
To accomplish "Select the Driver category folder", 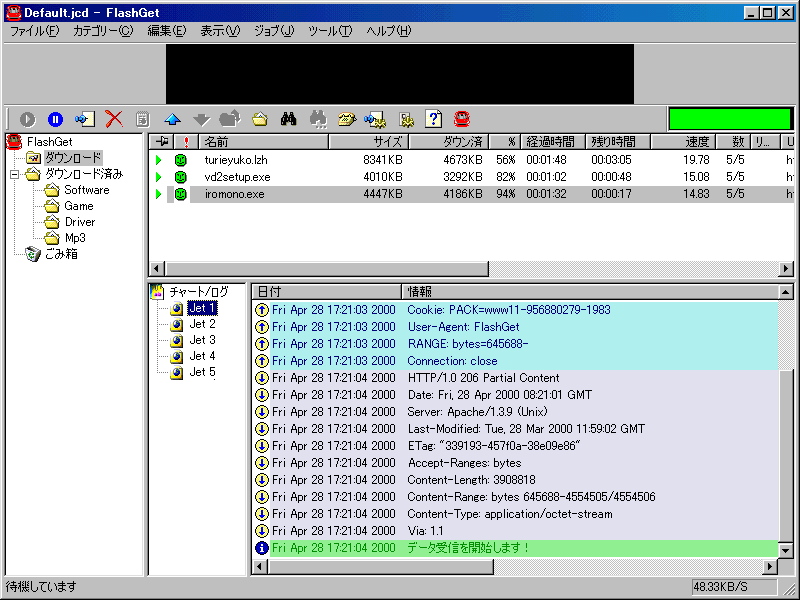I will pos(80,222).
